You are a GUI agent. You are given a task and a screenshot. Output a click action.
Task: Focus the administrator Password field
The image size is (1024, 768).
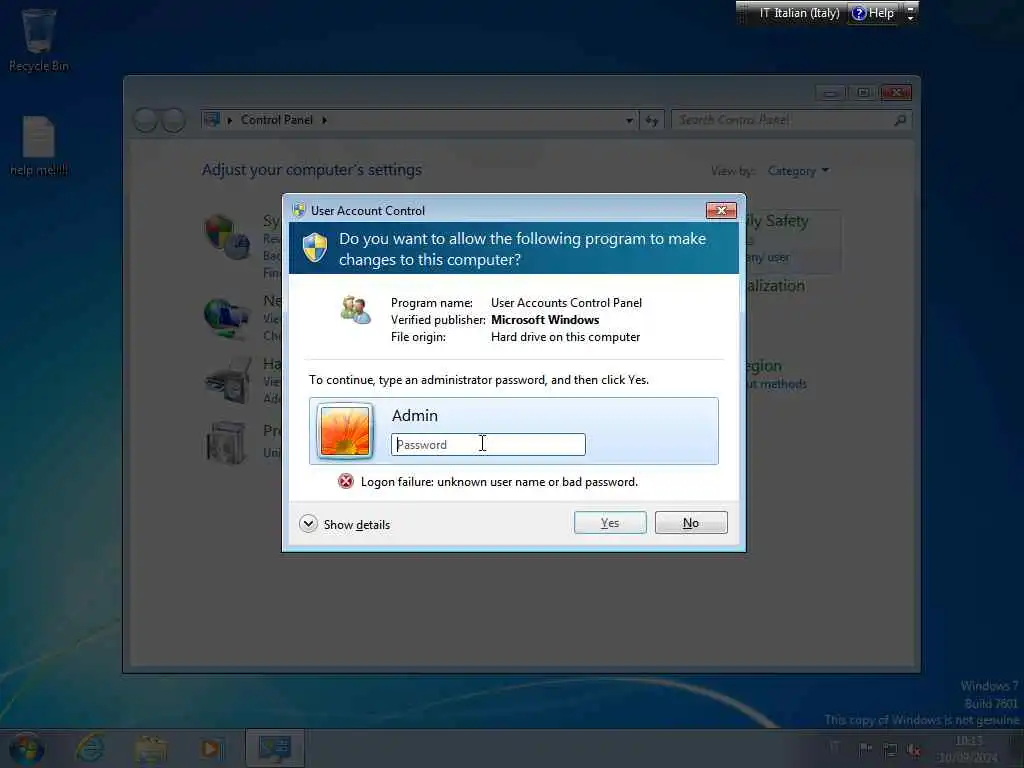pos(488,445)
